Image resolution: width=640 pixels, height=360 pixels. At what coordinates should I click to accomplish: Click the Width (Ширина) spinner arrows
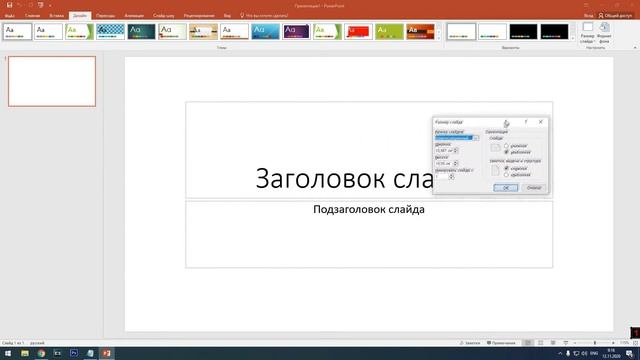[456, 151]
